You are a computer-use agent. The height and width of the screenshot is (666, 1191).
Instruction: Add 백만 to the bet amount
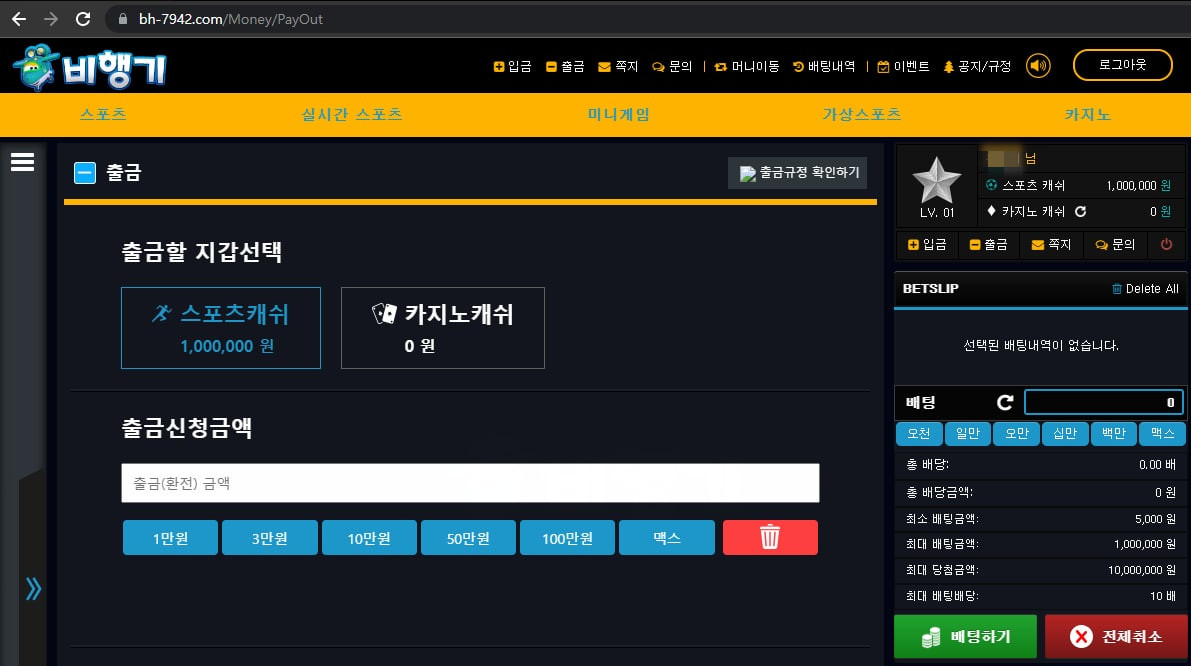point(1114,434)
